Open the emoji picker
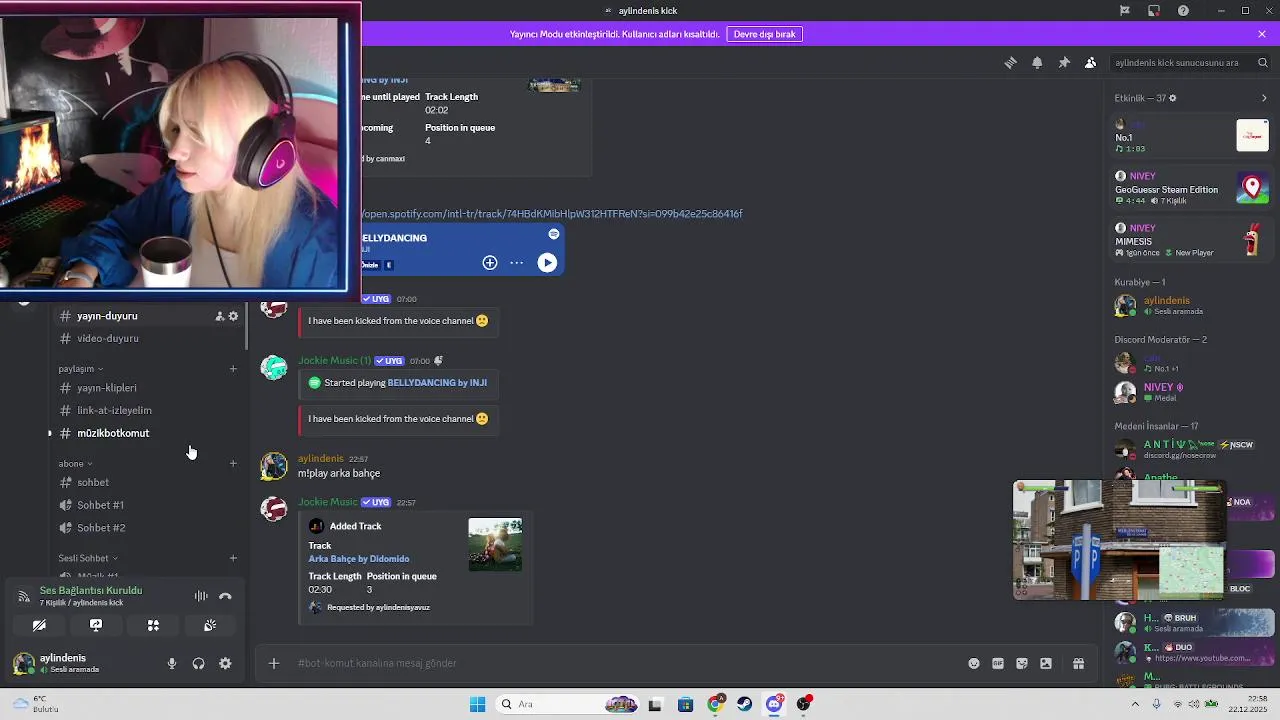Screen dimensions: 1280x720 [974, 663]
